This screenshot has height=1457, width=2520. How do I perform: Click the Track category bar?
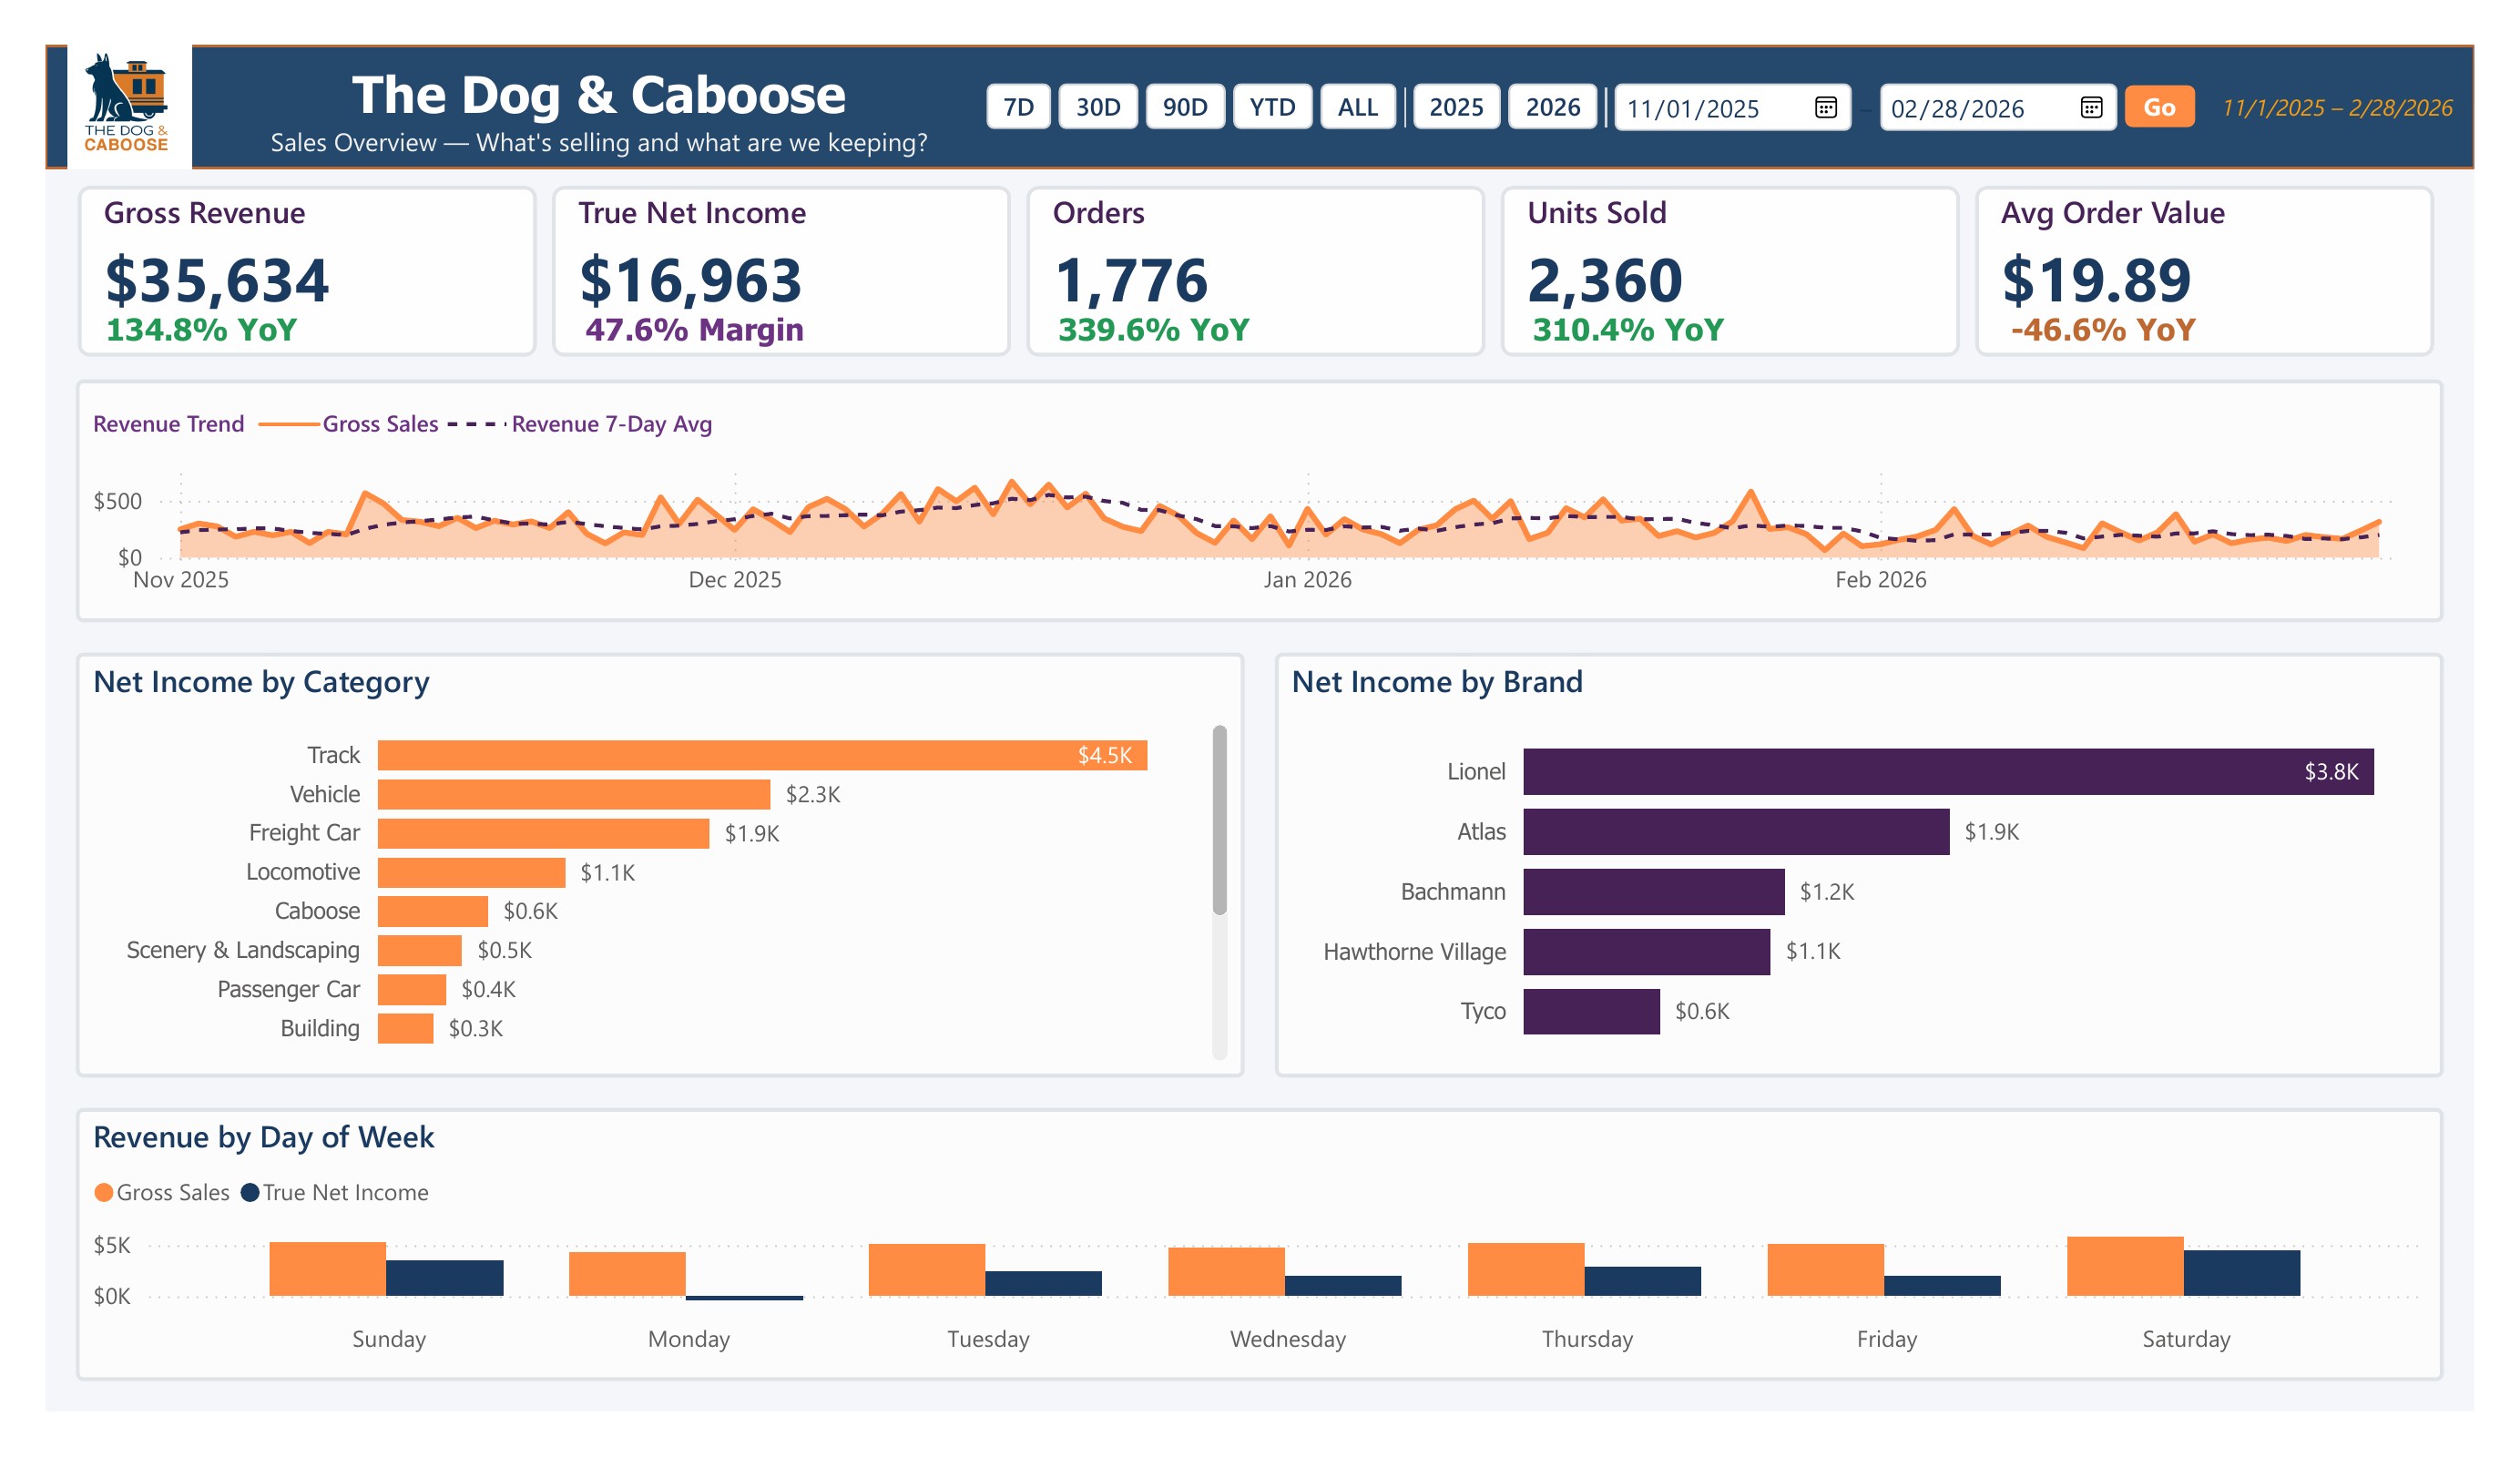pos(760,755)
